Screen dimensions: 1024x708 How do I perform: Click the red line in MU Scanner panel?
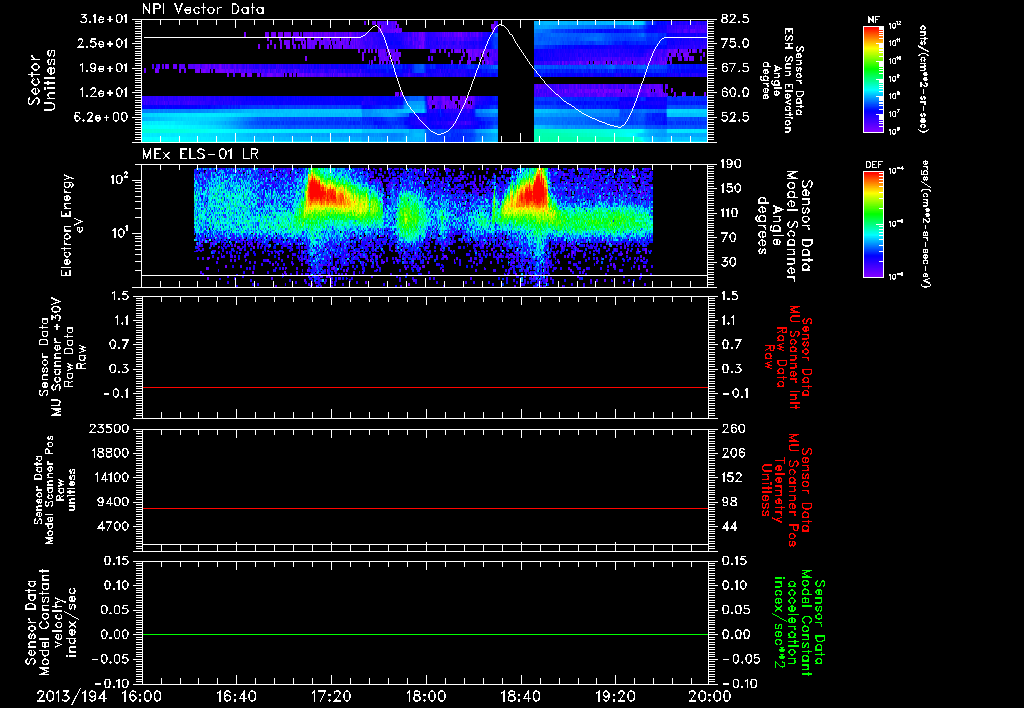coord(425,387)
